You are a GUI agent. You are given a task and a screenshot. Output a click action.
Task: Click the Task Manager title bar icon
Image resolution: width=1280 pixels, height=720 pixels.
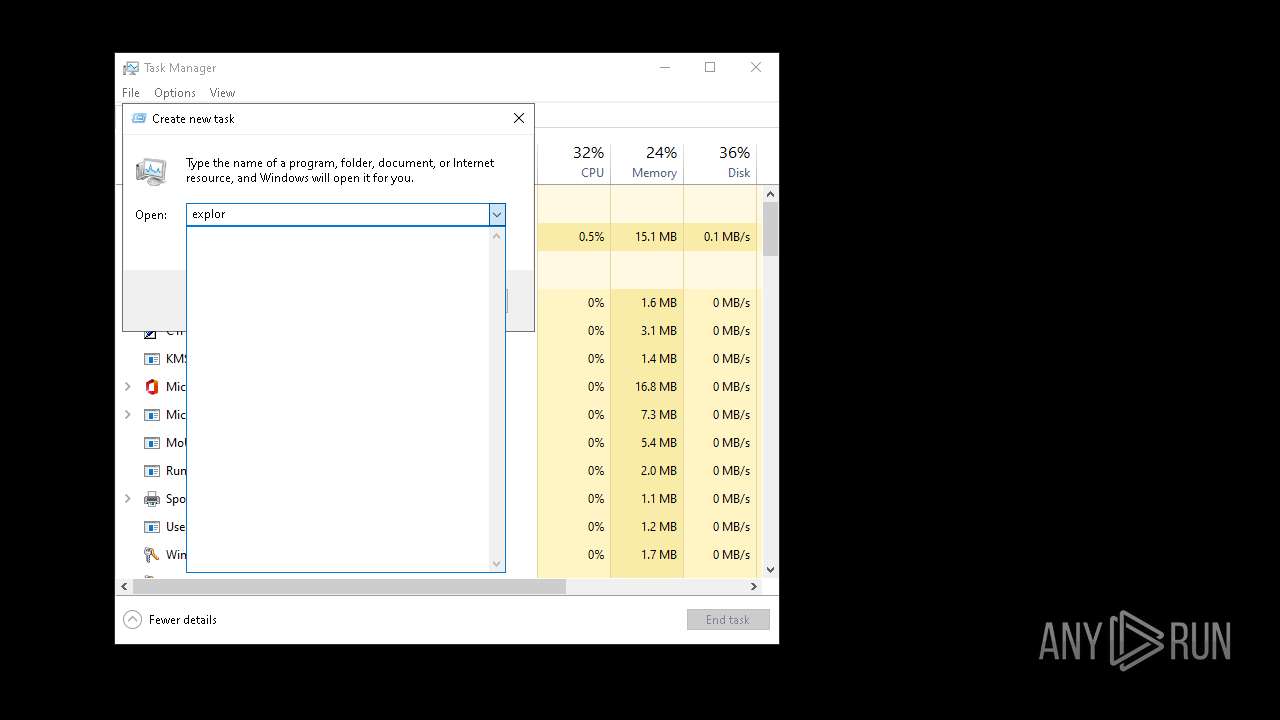coord(131,68)
